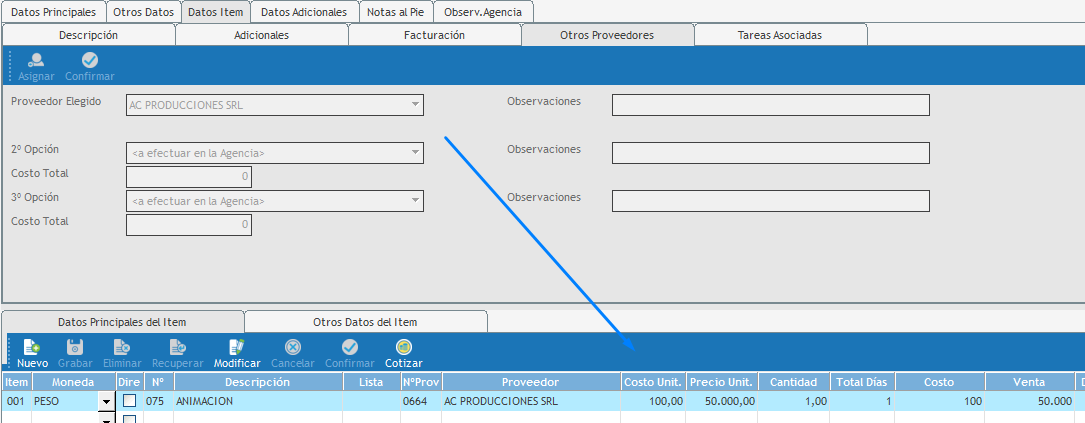Select the Otros Datos del Item tab

[365, 322]
